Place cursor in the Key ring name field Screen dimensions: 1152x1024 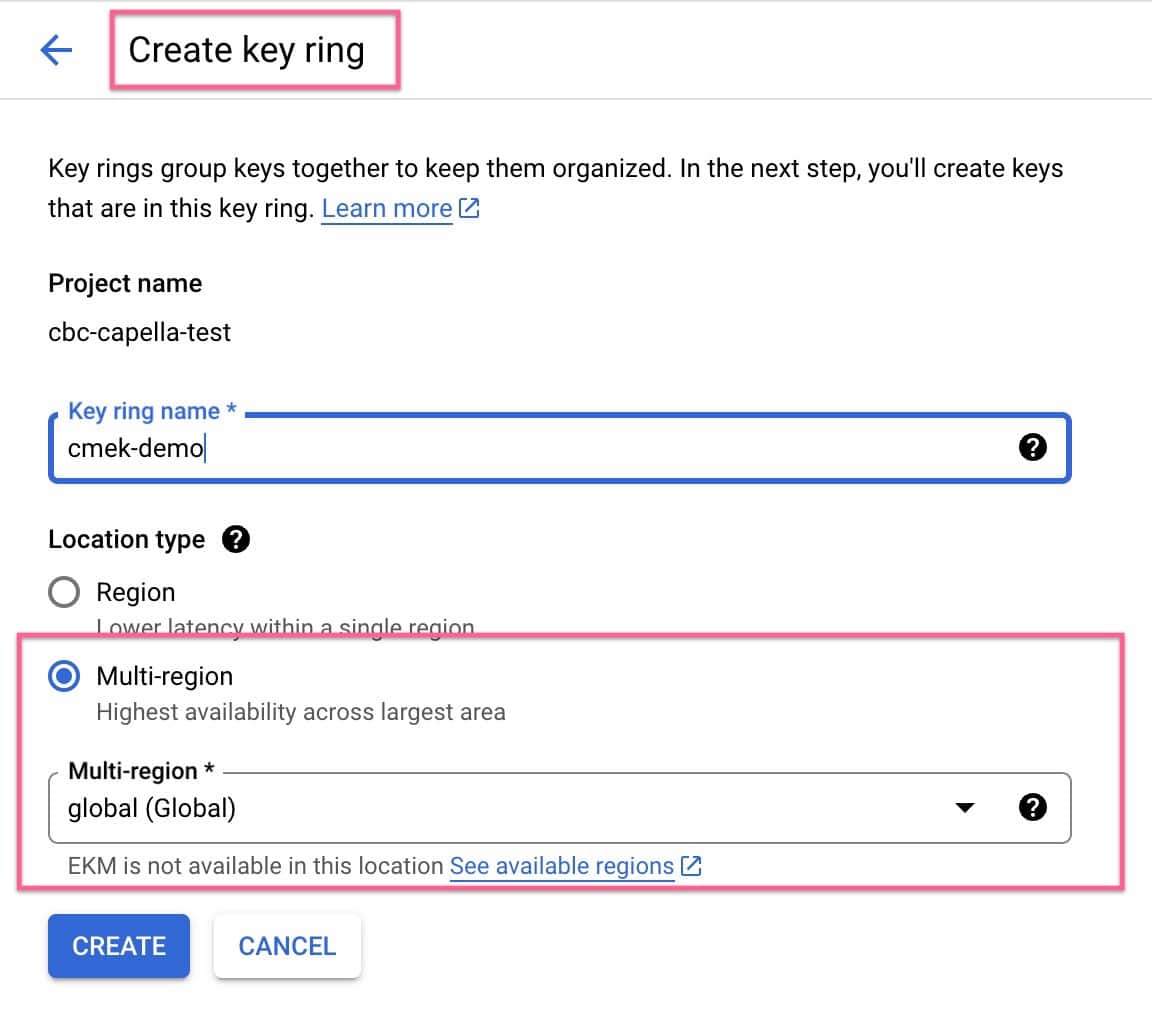[x=500, y=447]
